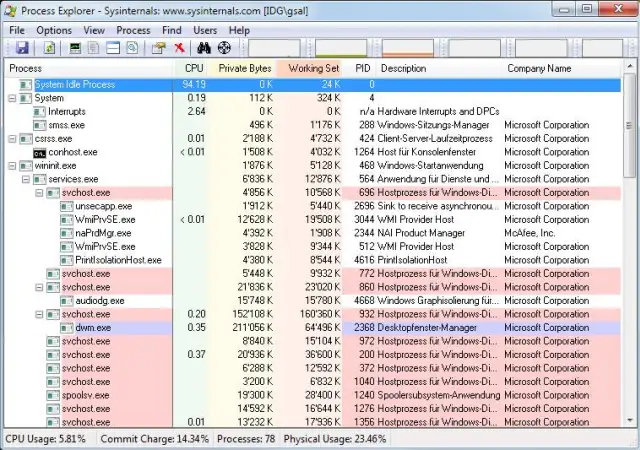Click the Refresh Now toolbar icon
The image size is (640, 450).
49,48
